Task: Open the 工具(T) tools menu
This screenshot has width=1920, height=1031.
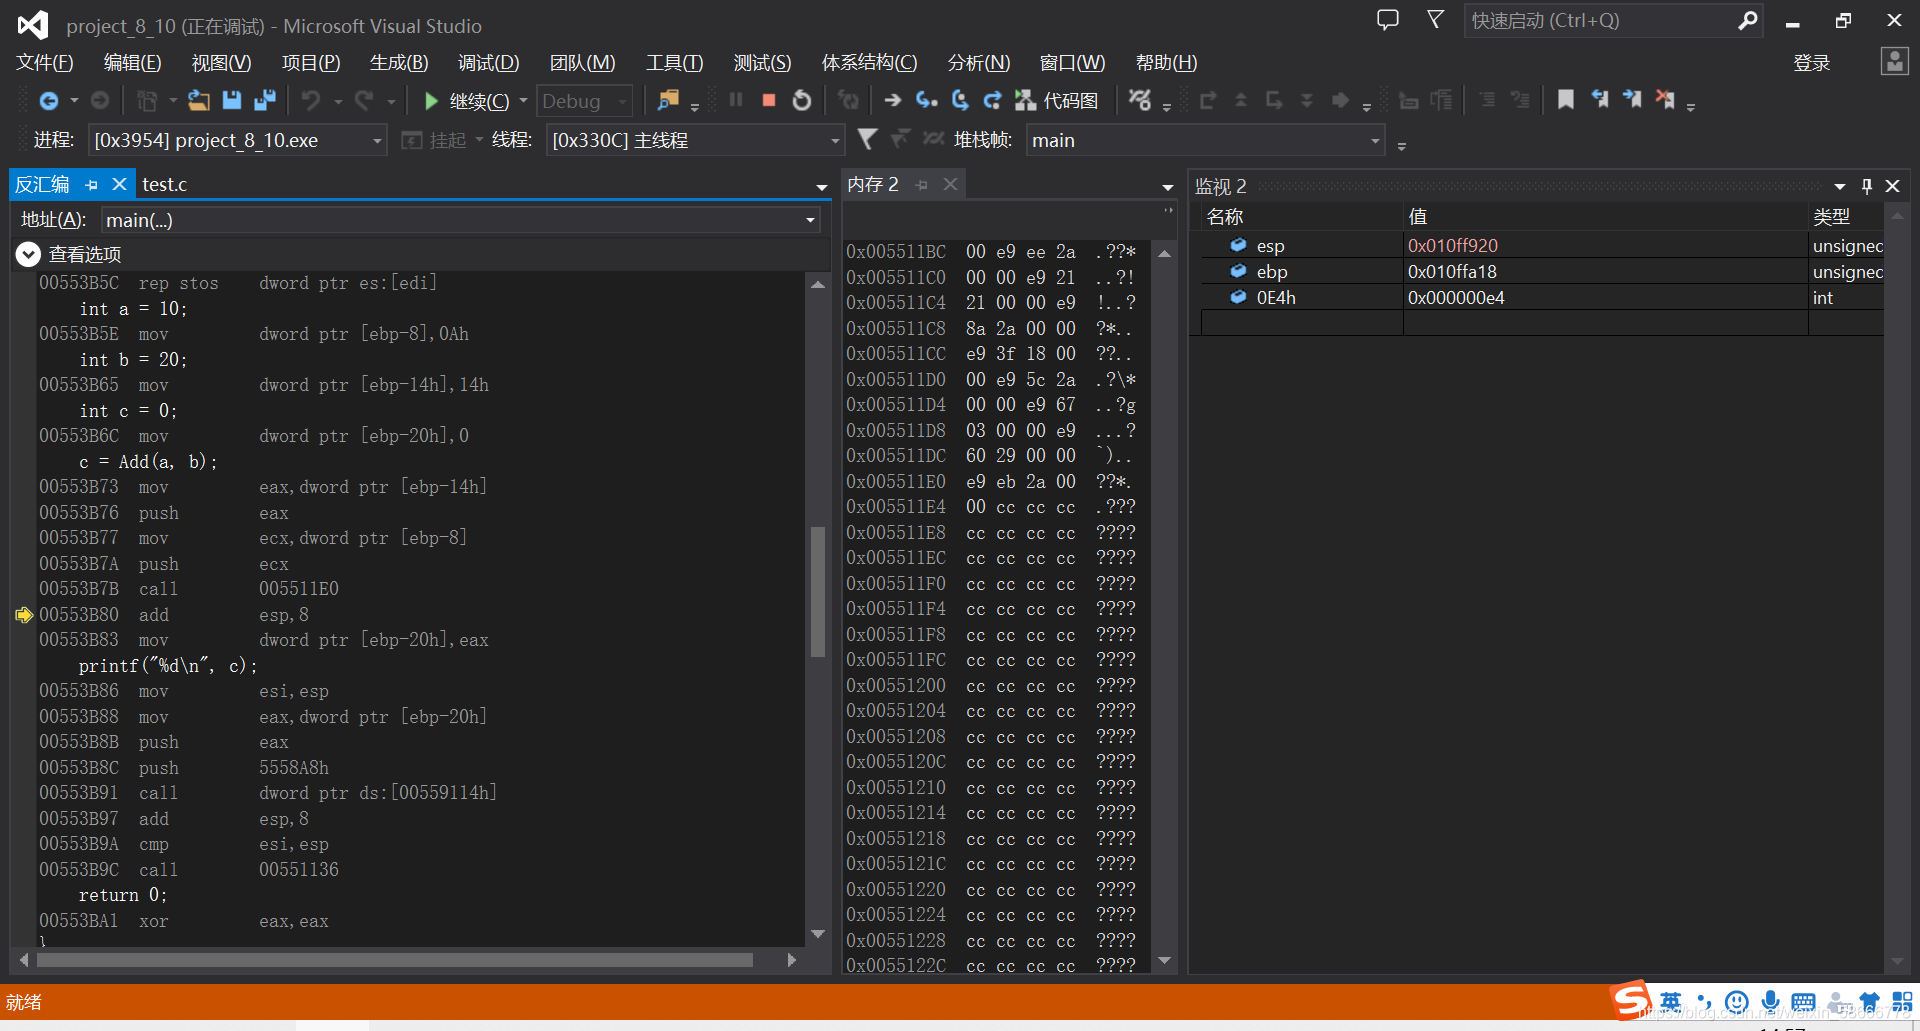Action: click(674, 63)
